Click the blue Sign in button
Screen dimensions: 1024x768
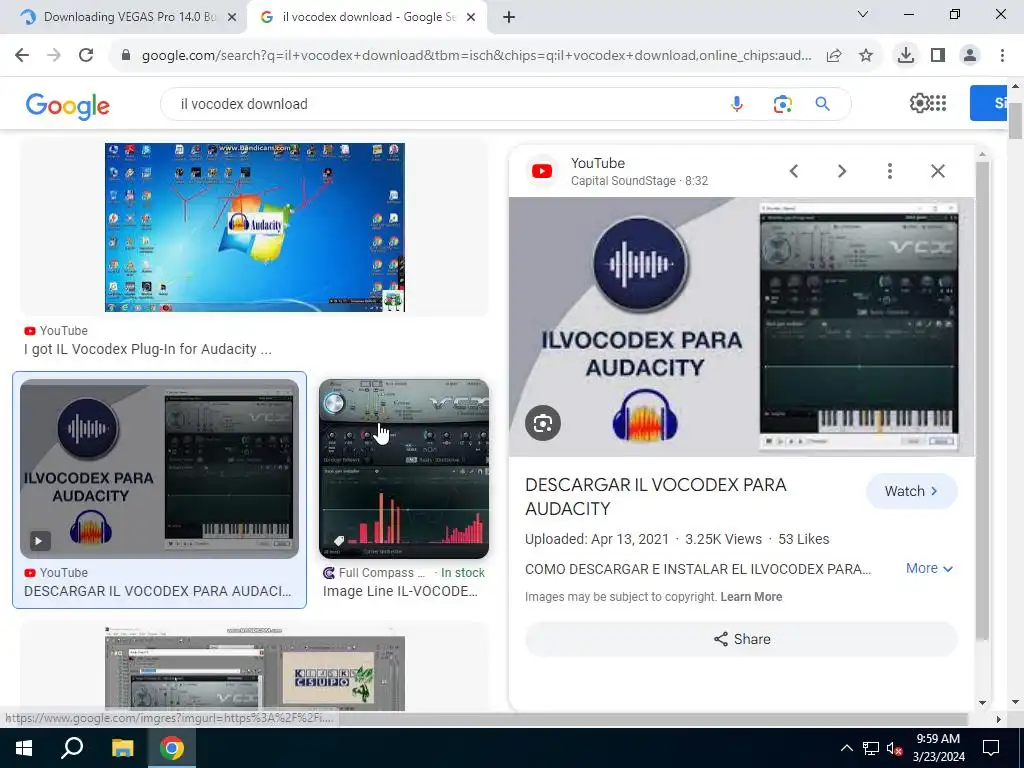point(988,103)
